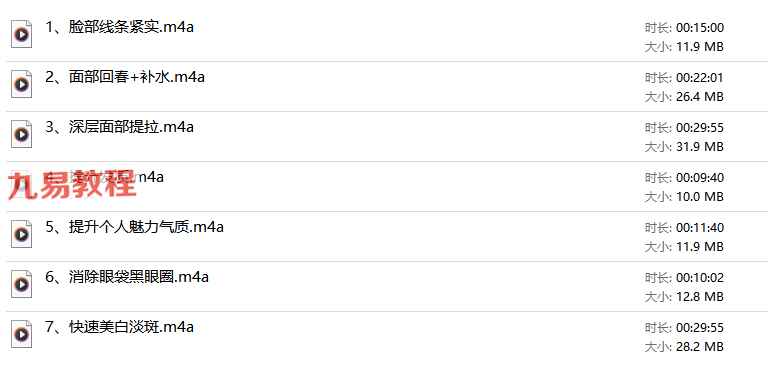This screenshot has width=768, height=368.
Task: Click the media icon beside 提升个人魅力气质.m4a
Action: point(22,234)
